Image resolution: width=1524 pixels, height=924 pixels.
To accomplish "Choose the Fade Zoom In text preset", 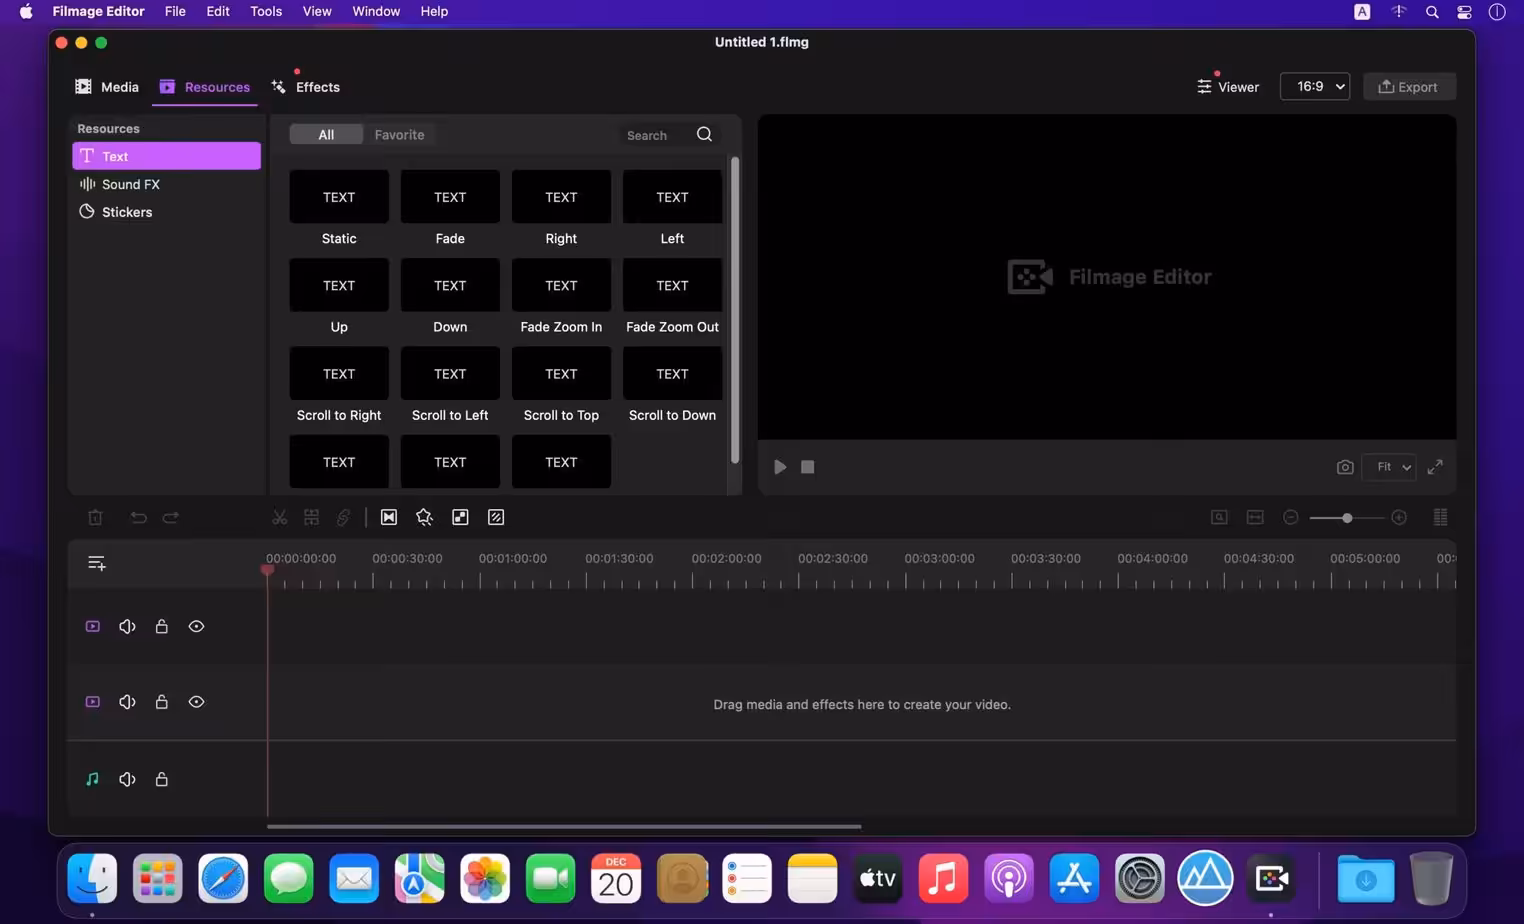I will pyautogui.click(x=561, y=297).
